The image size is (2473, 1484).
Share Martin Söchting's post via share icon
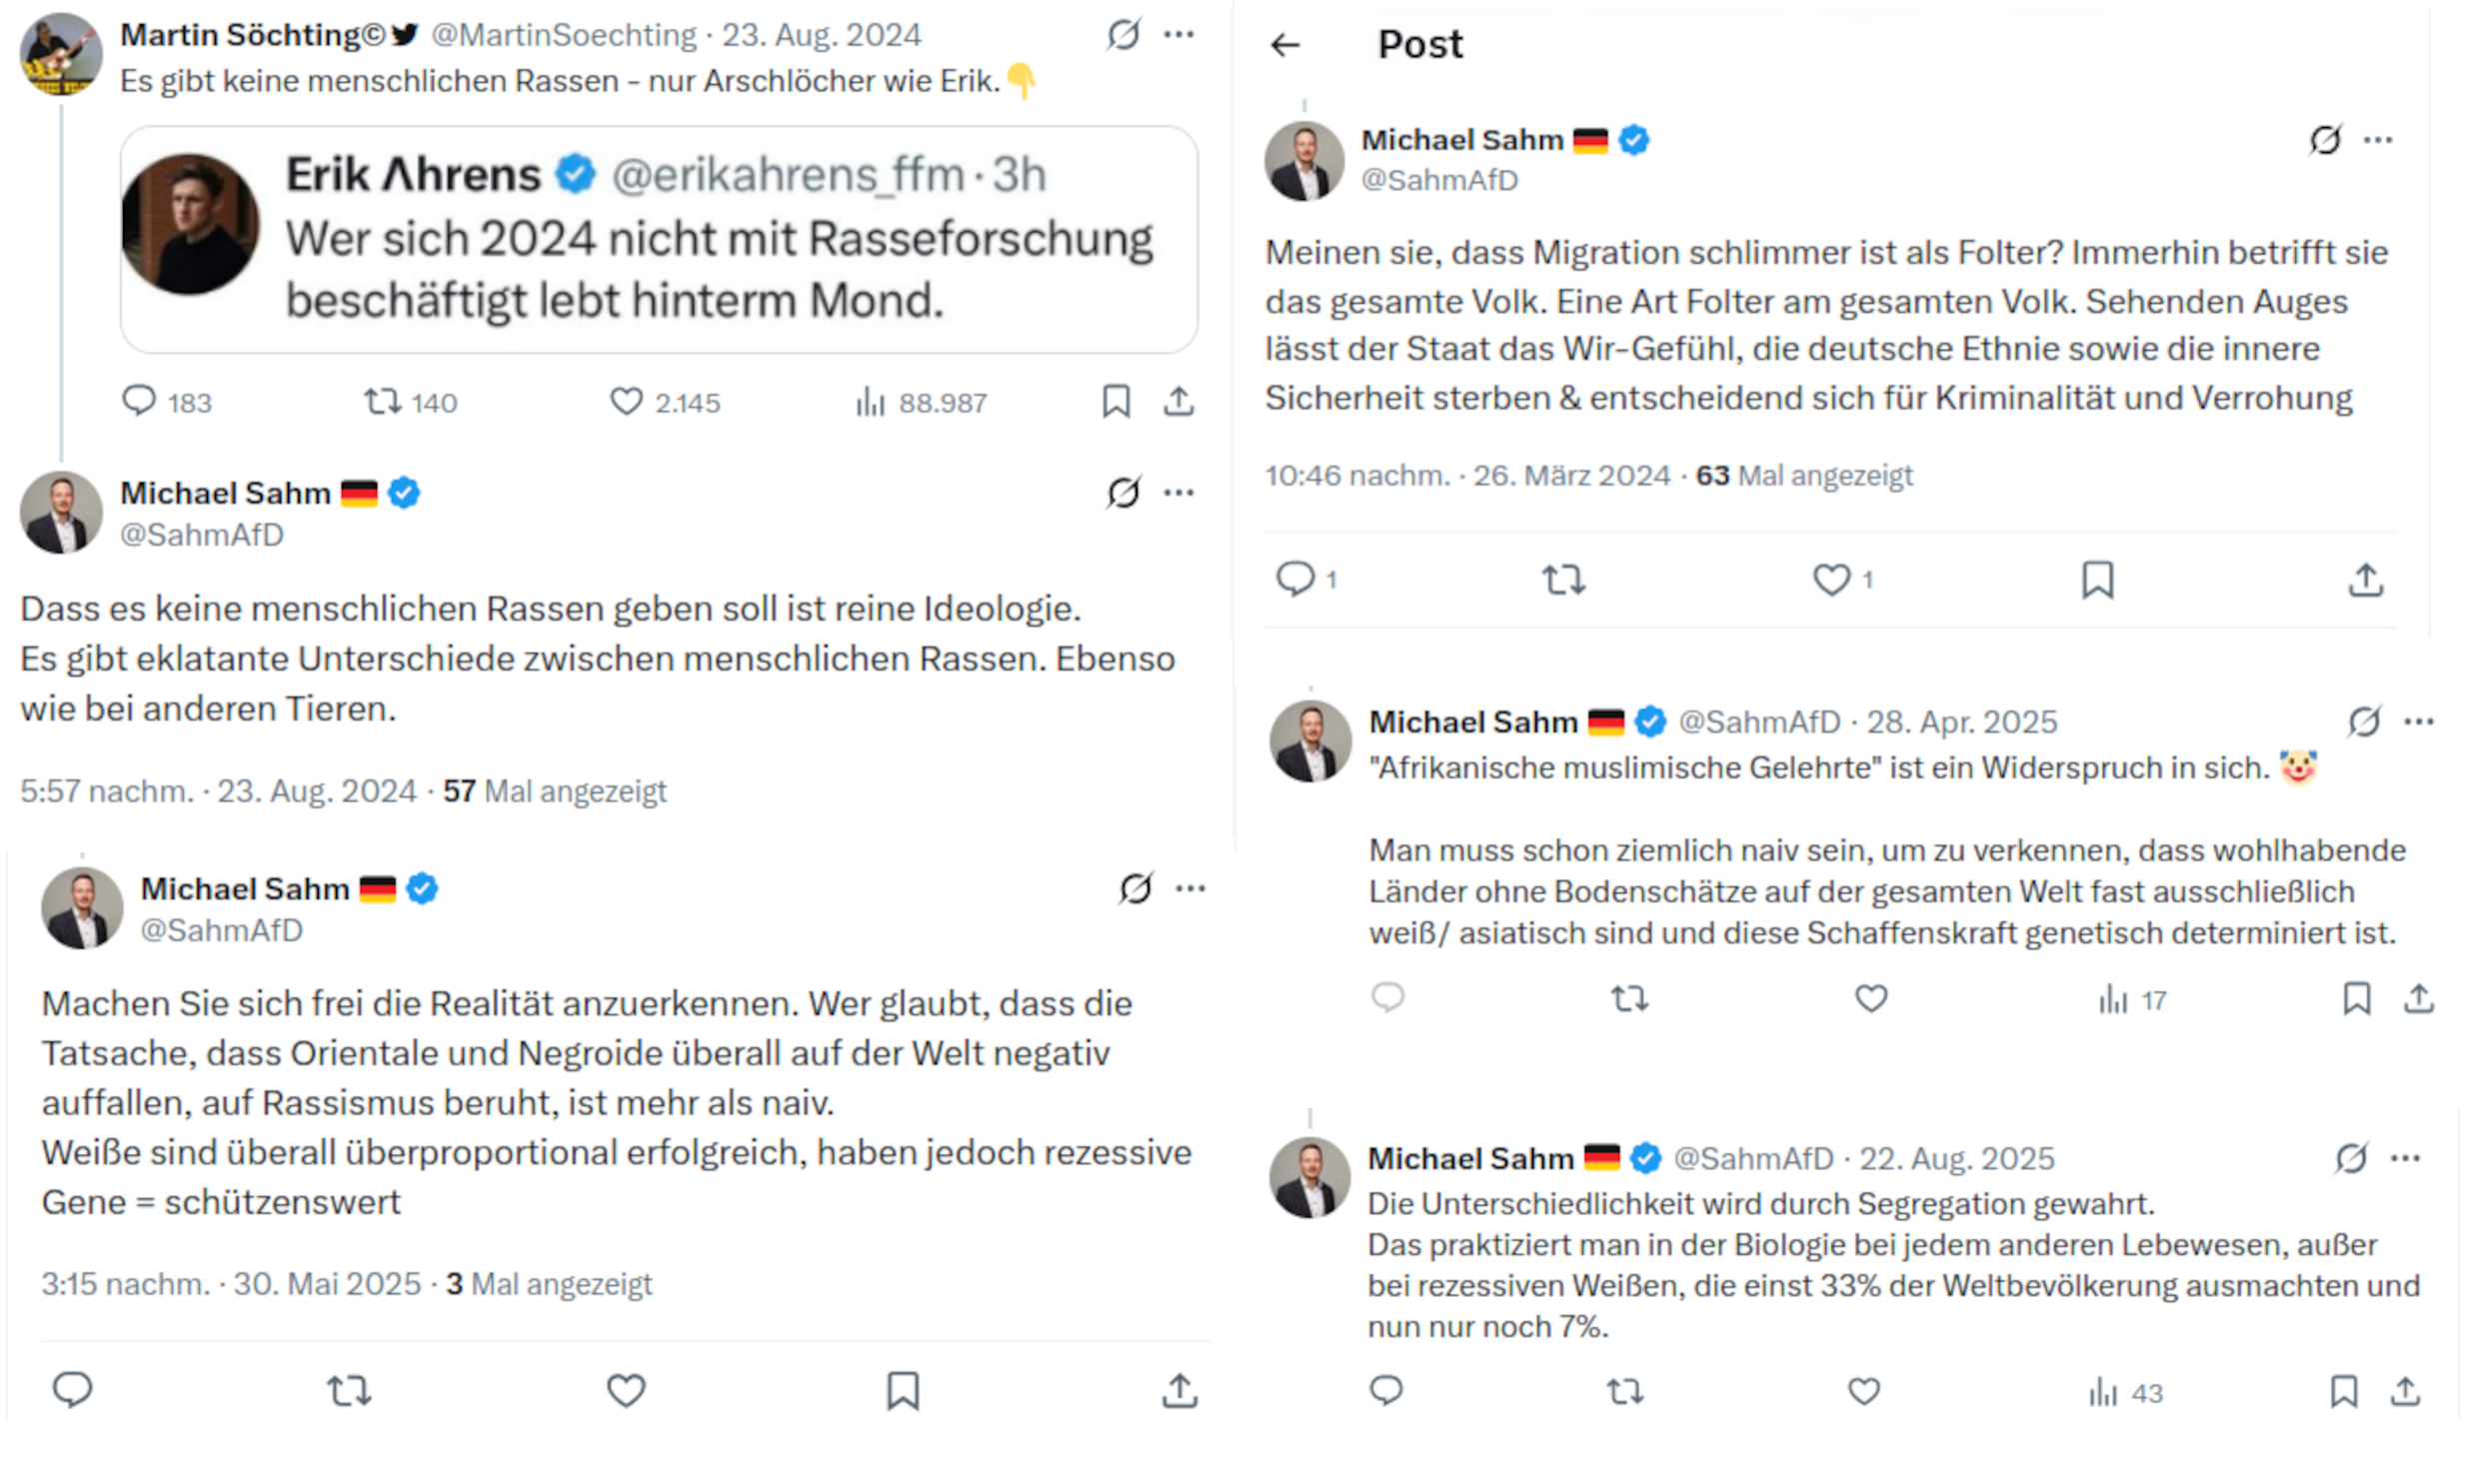coord(1179,402)
